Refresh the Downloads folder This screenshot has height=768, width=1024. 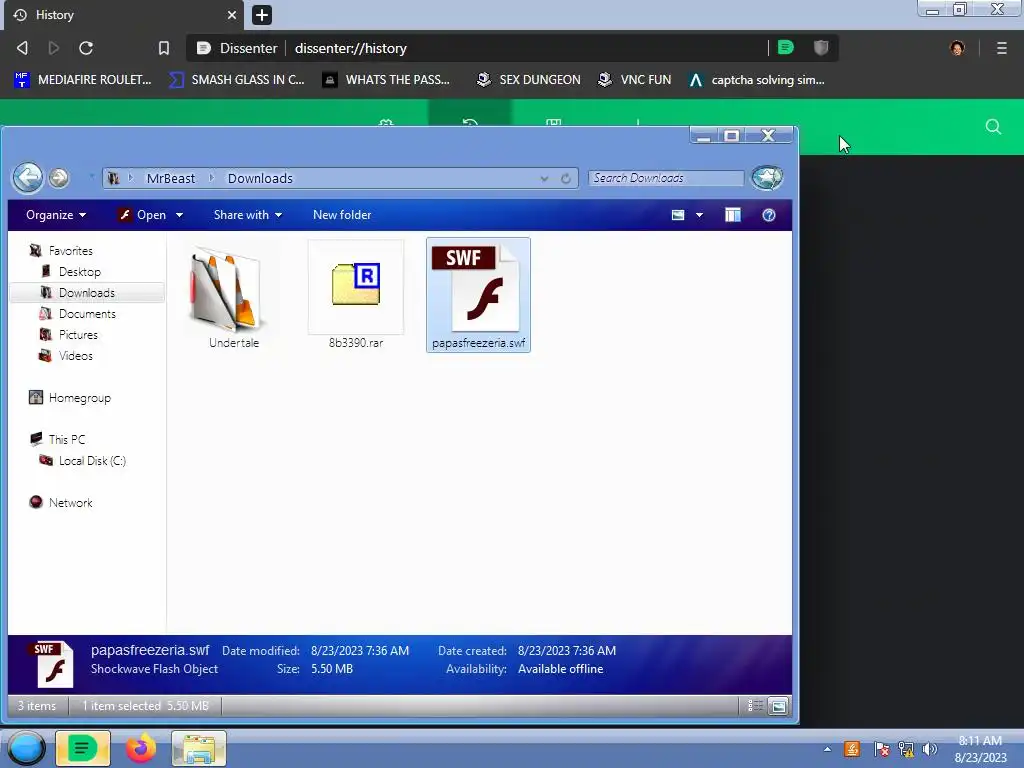[566, 178]
